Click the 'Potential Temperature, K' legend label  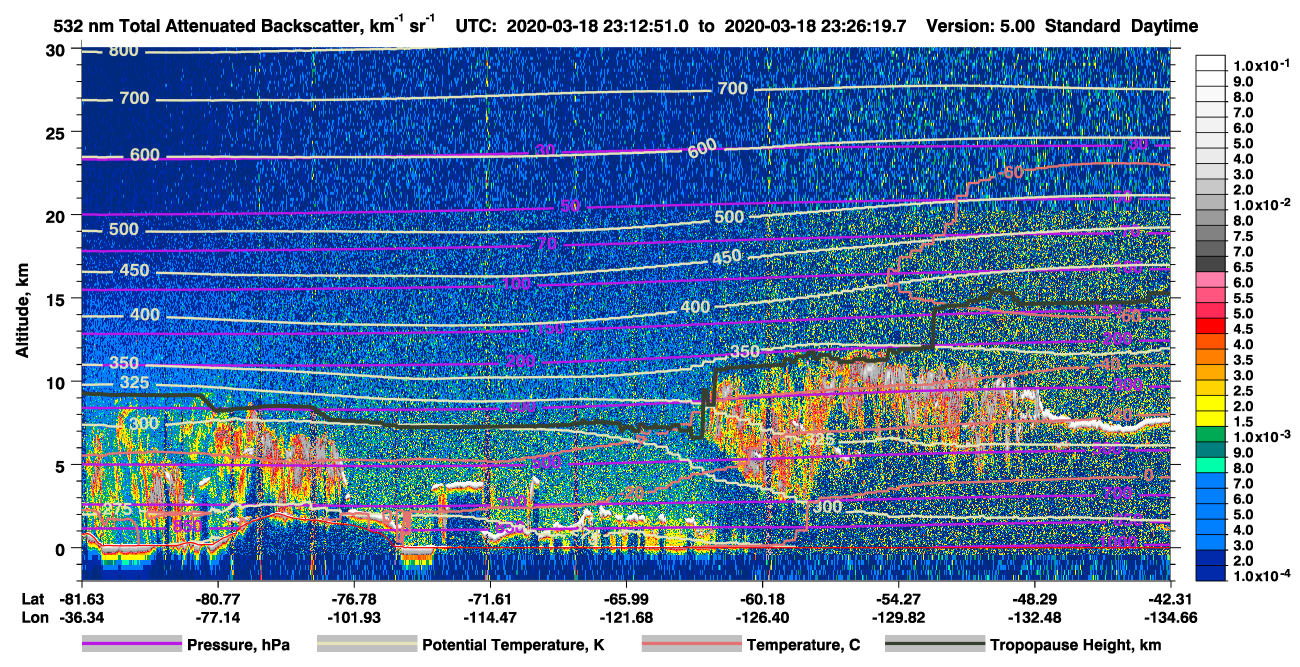click(x=513, y=645)
